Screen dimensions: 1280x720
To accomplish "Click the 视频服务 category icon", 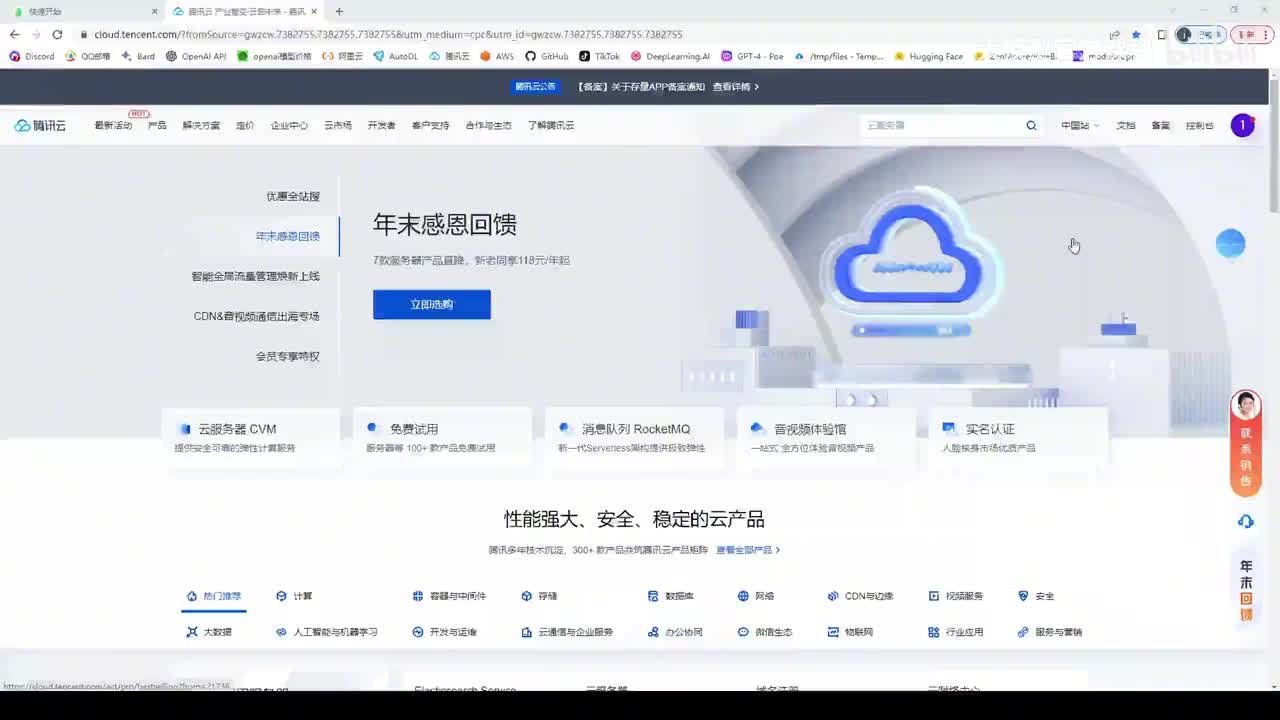I will coord(934,596).
